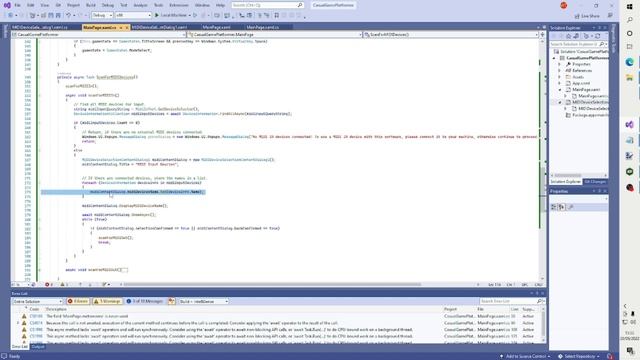Toggle the Warnings filter in Error List
Screen dimensions: 640x360
(x=107, y=301)
